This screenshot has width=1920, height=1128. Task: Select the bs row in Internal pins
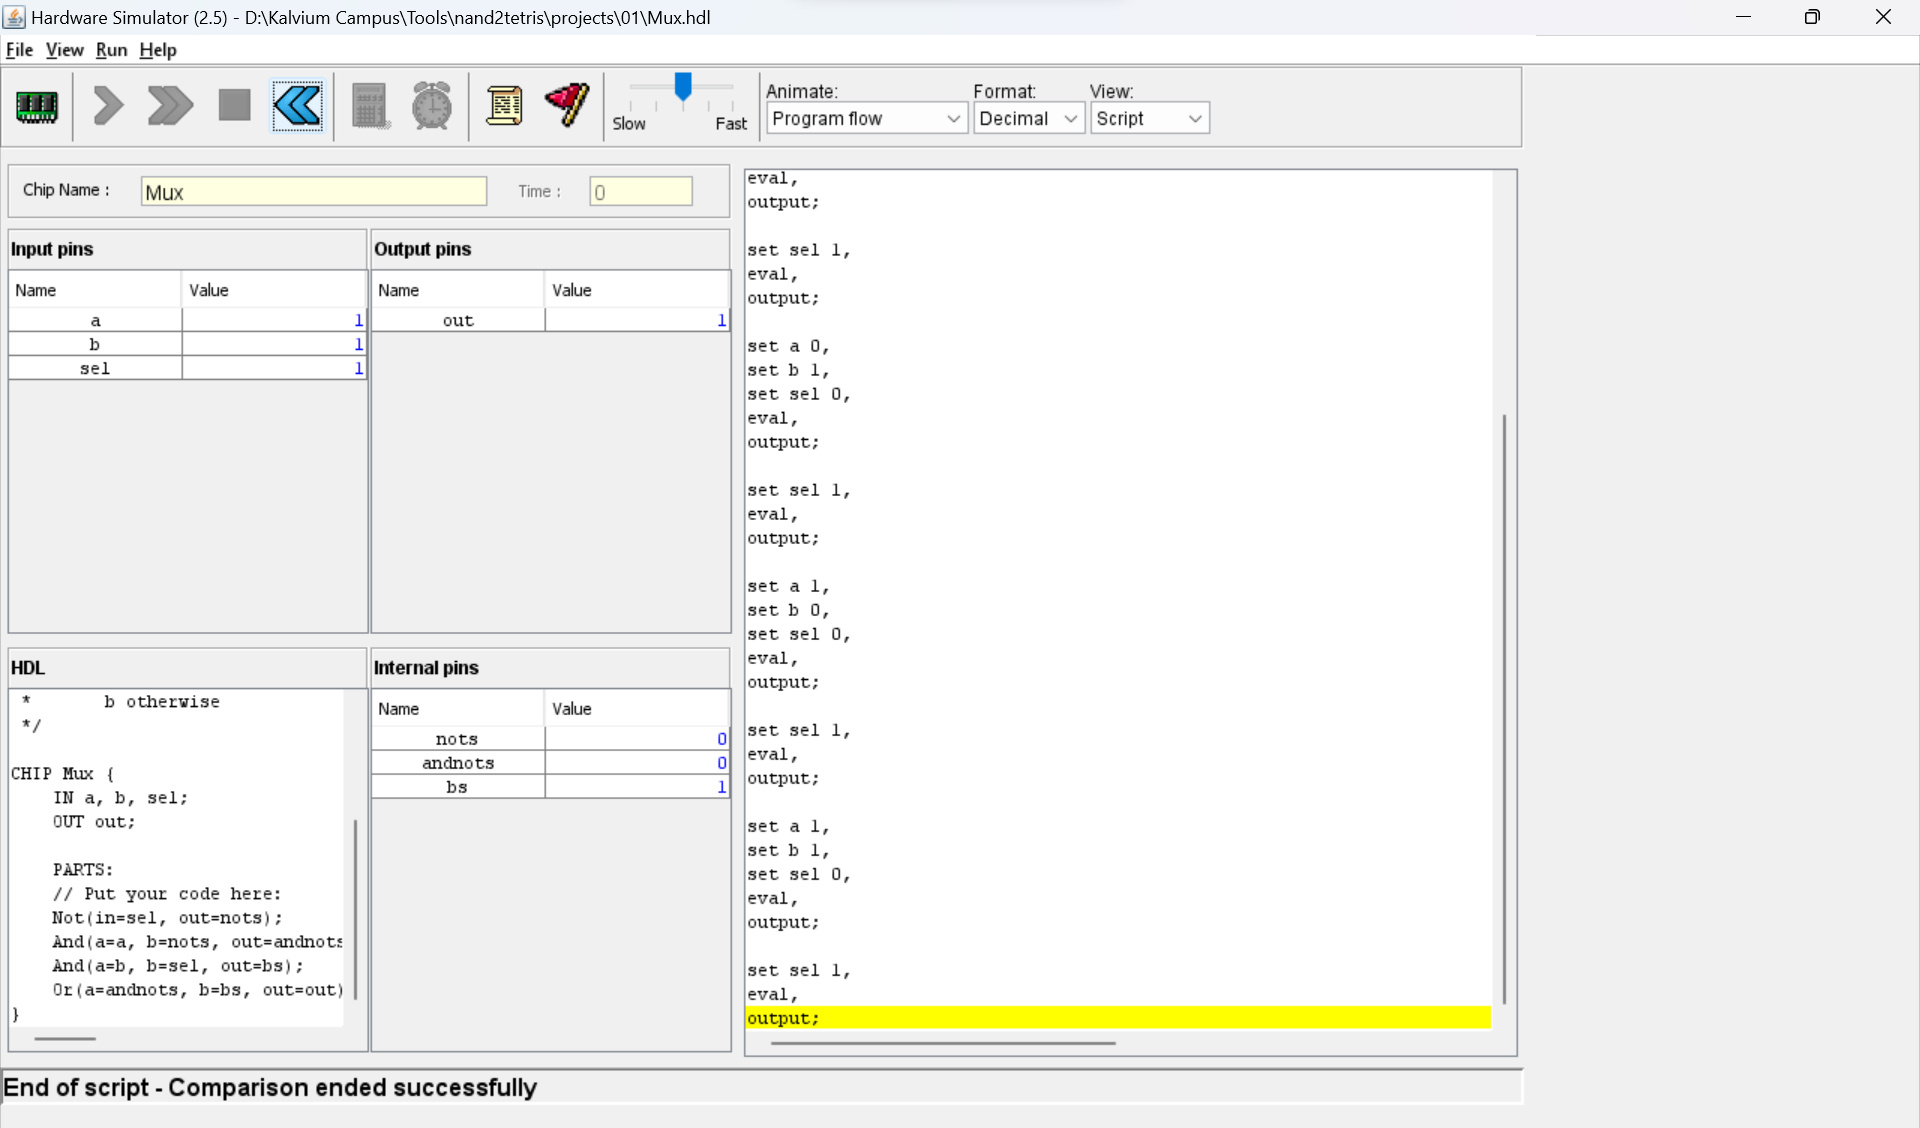pyautogui.click(x=457, y=786)
